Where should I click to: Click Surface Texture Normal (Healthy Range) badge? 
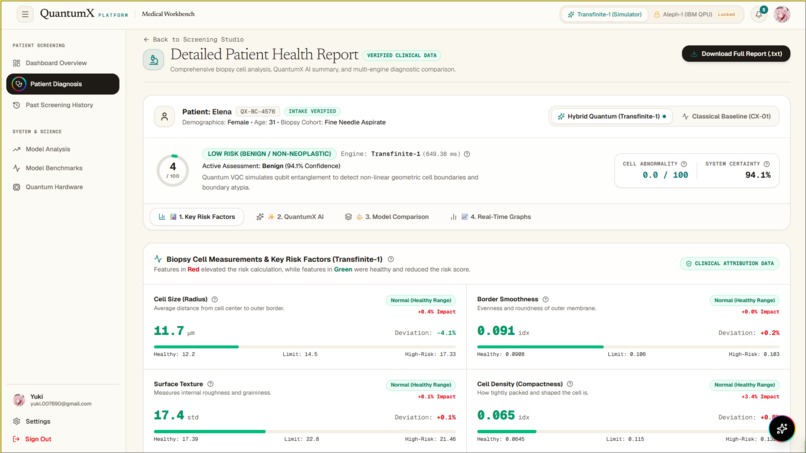420,385
